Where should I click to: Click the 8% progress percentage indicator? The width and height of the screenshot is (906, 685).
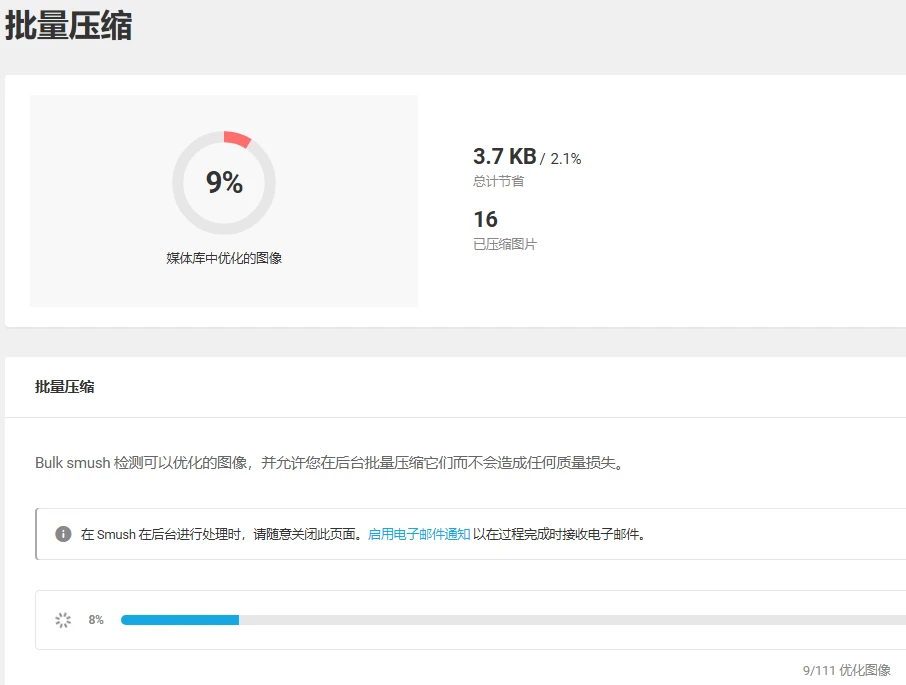pyautogui.click(x=96, y=620)
